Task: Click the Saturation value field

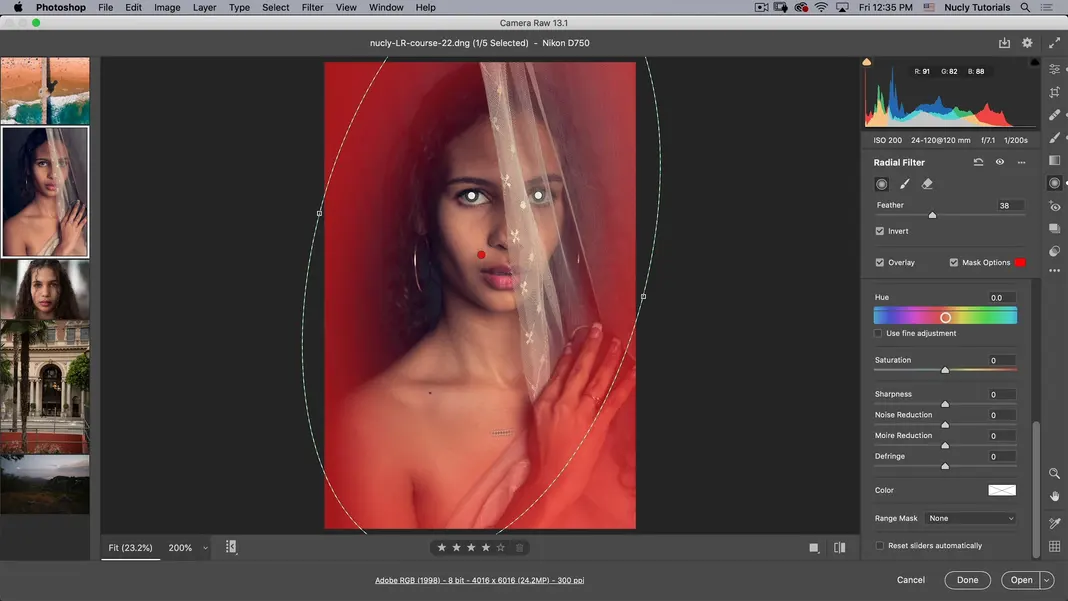Action: pyautogui.click(x=1001, y=360)
